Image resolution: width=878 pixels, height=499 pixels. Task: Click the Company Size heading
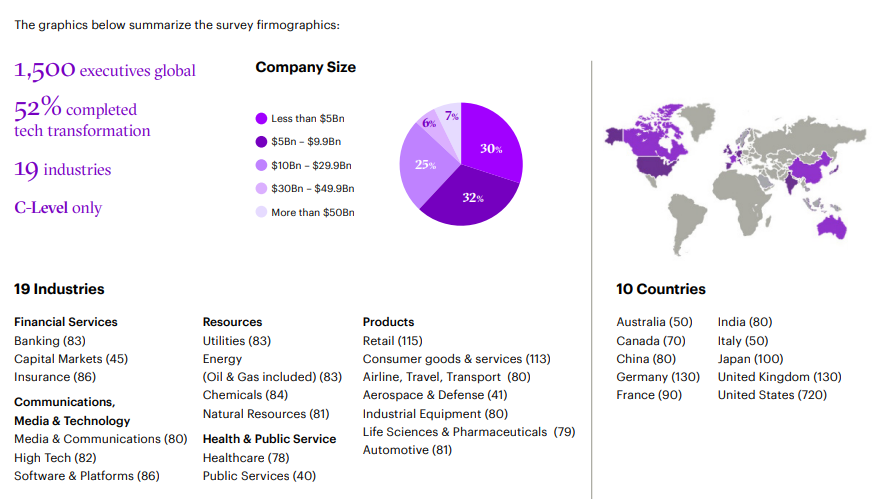(305, 67)
